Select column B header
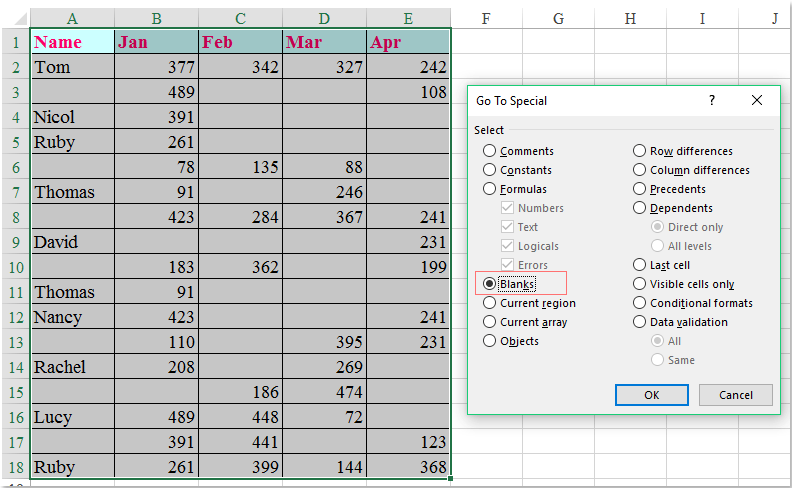 [156, 19]
